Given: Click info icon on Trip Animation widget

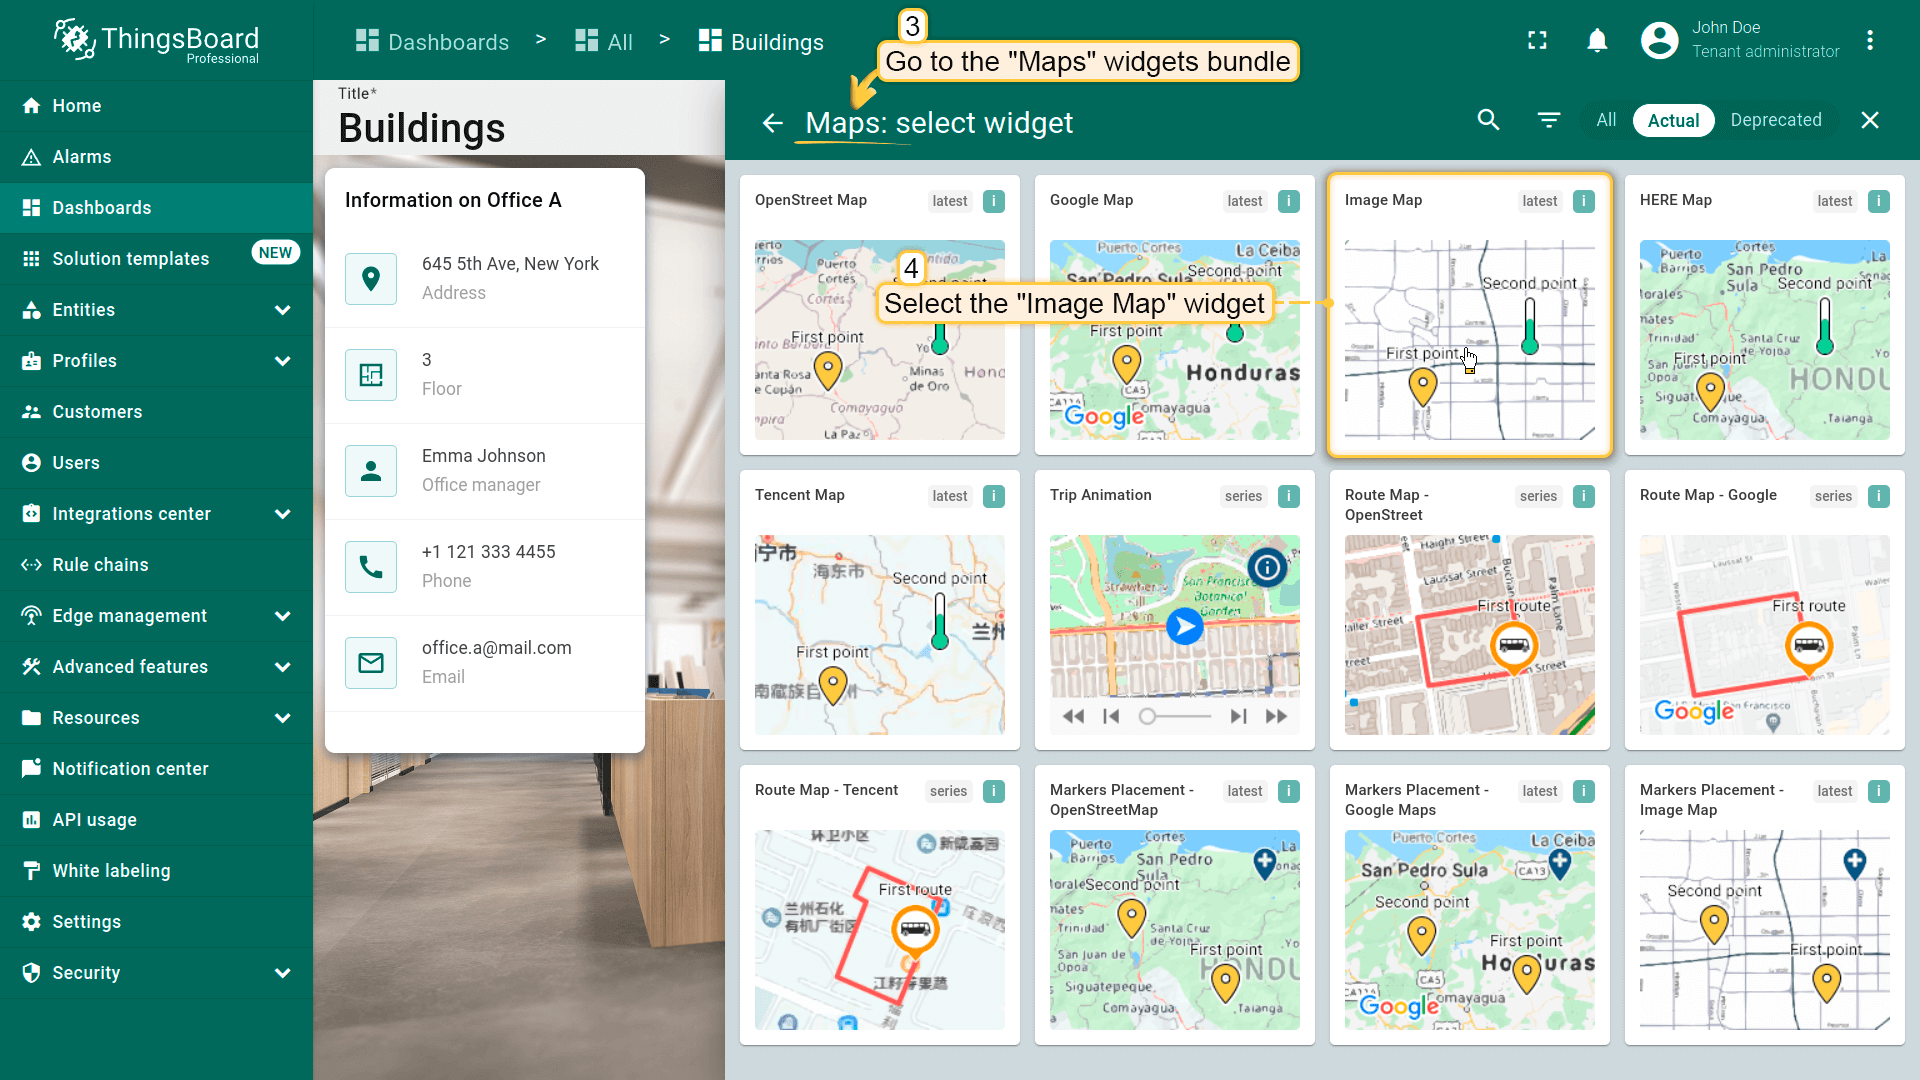Looking at the screenshot, I should (1289, 496).
